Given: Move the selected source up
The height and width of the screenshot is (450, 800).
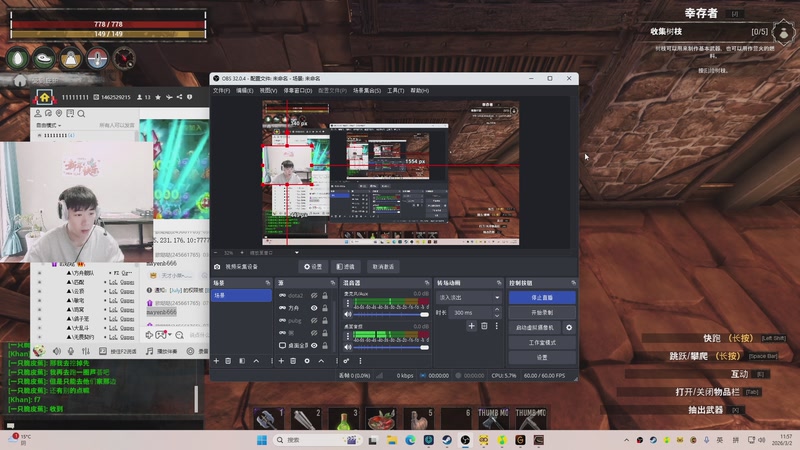Looking at the screenshot, I should (321, 361).
